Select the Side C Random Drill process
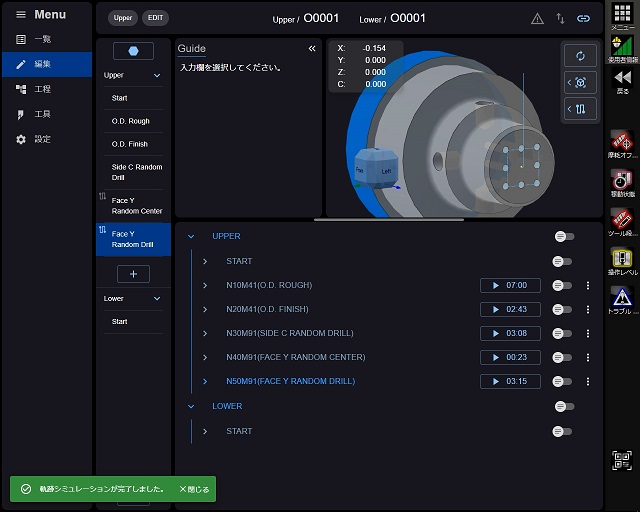This screenshot has height=512, width=640. pyautogui.click(x=133, y=172)
